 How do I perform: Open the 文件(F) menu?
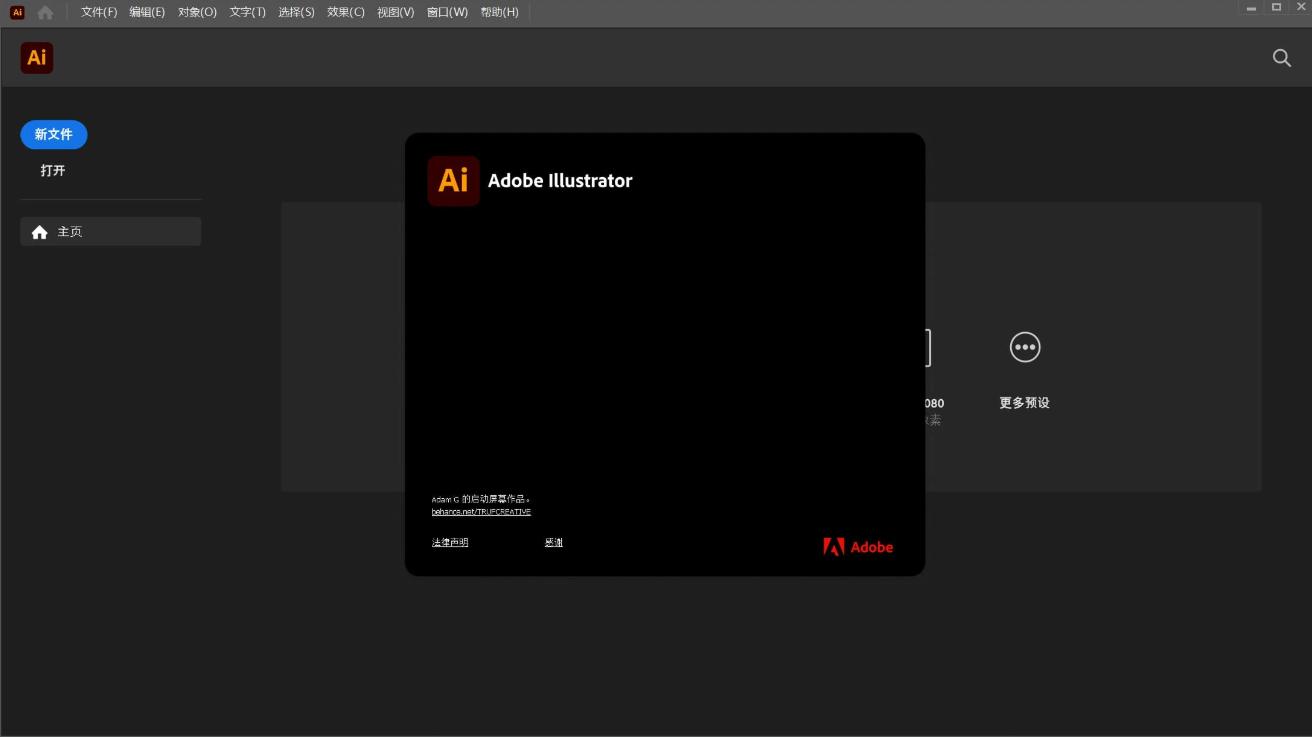tap(97, 12)
